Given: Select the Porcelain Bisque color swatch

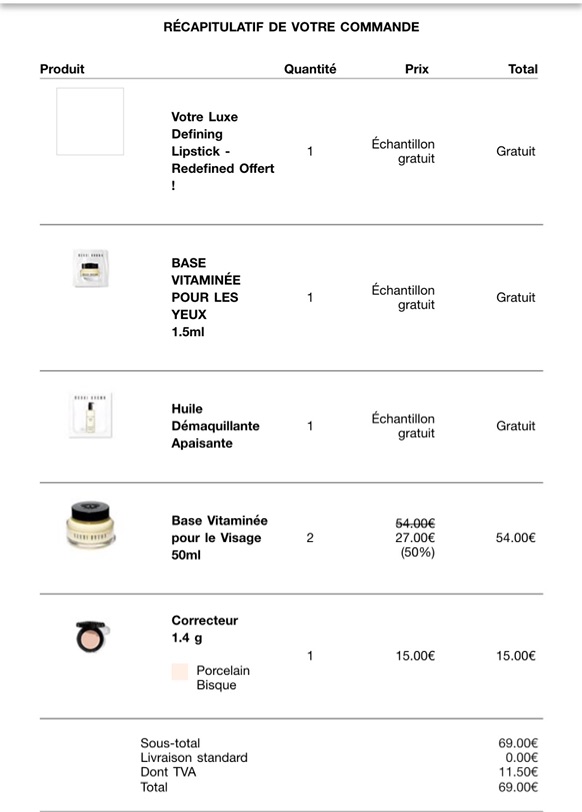Looking at the screenshot, I should [180, 672].
